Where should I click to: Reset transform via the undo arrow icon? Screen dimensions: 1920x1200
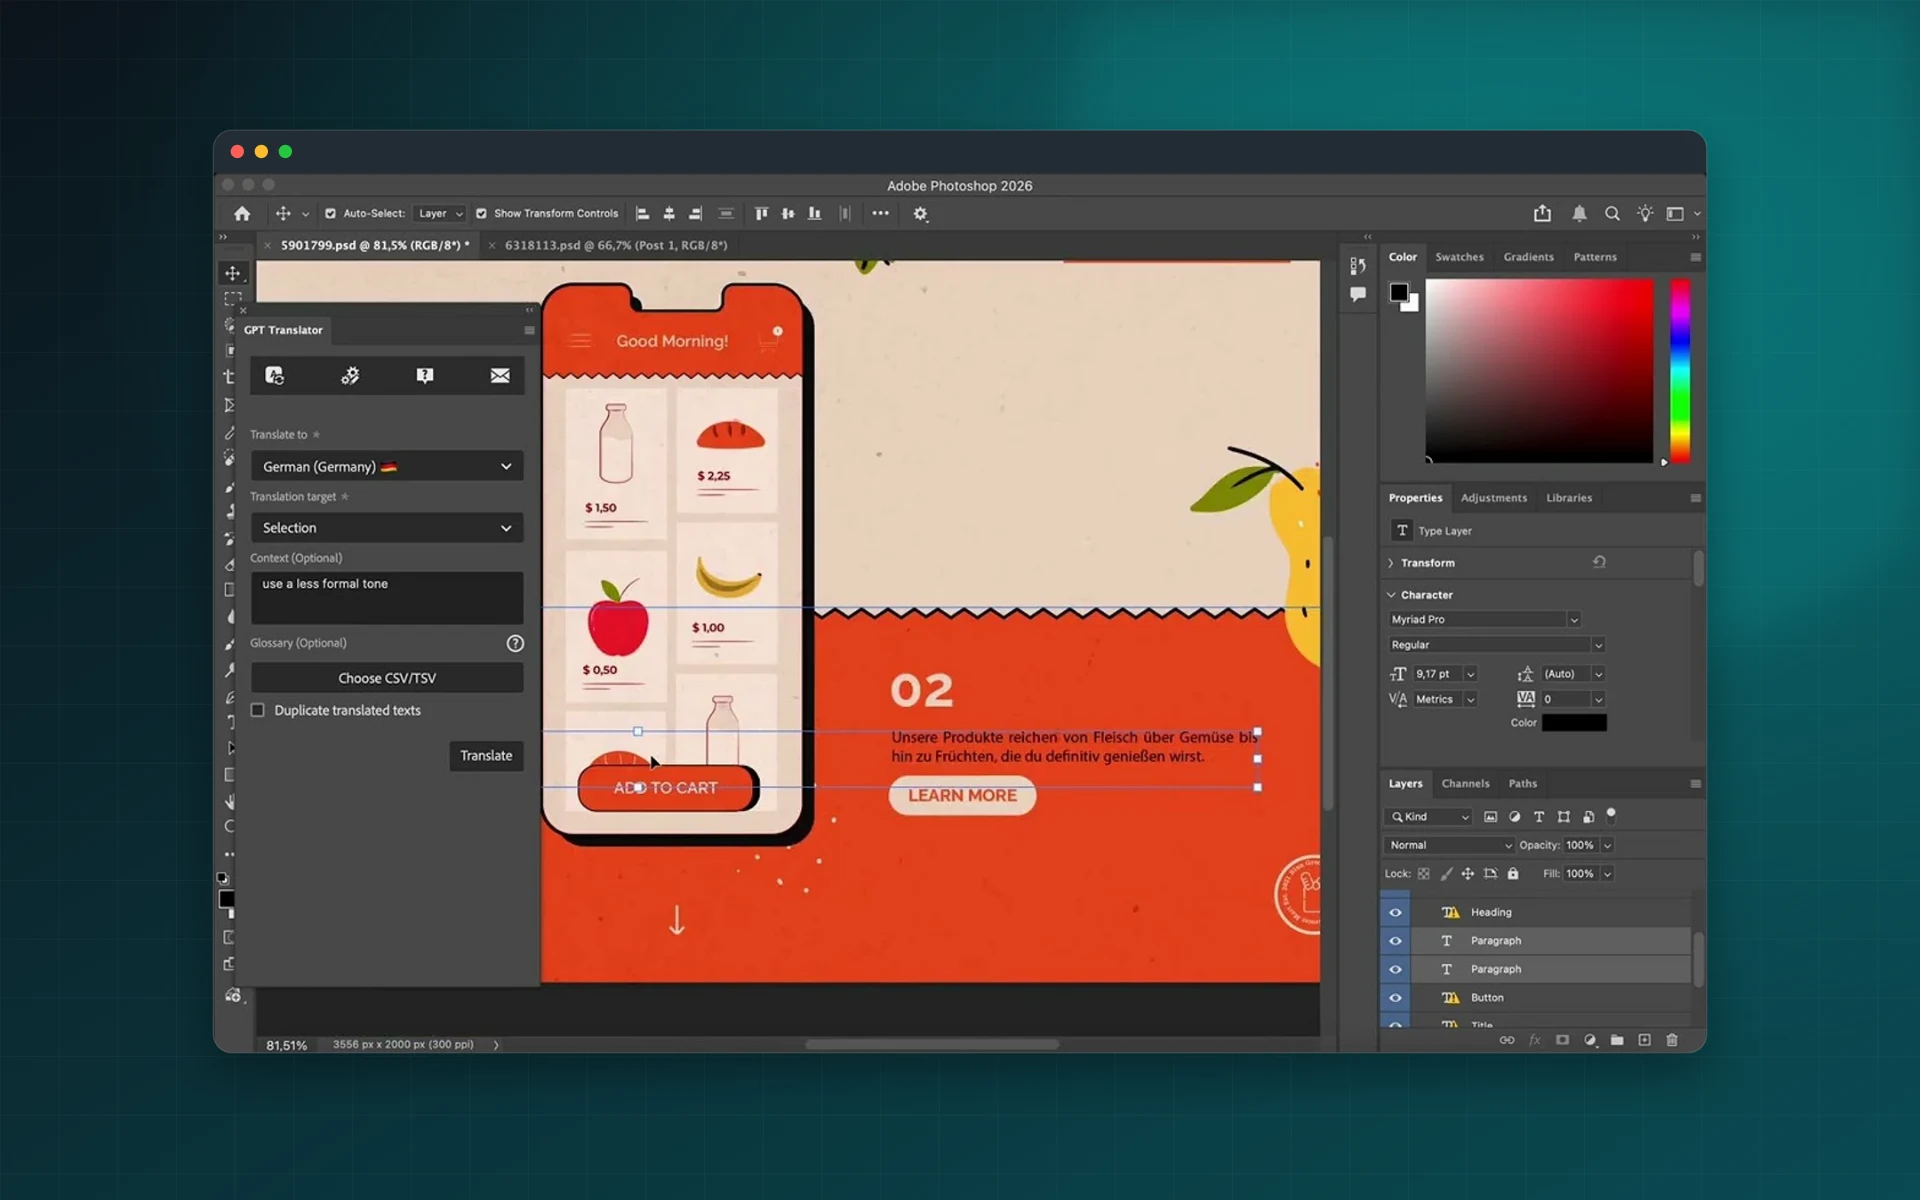[x=1599, y=562]
